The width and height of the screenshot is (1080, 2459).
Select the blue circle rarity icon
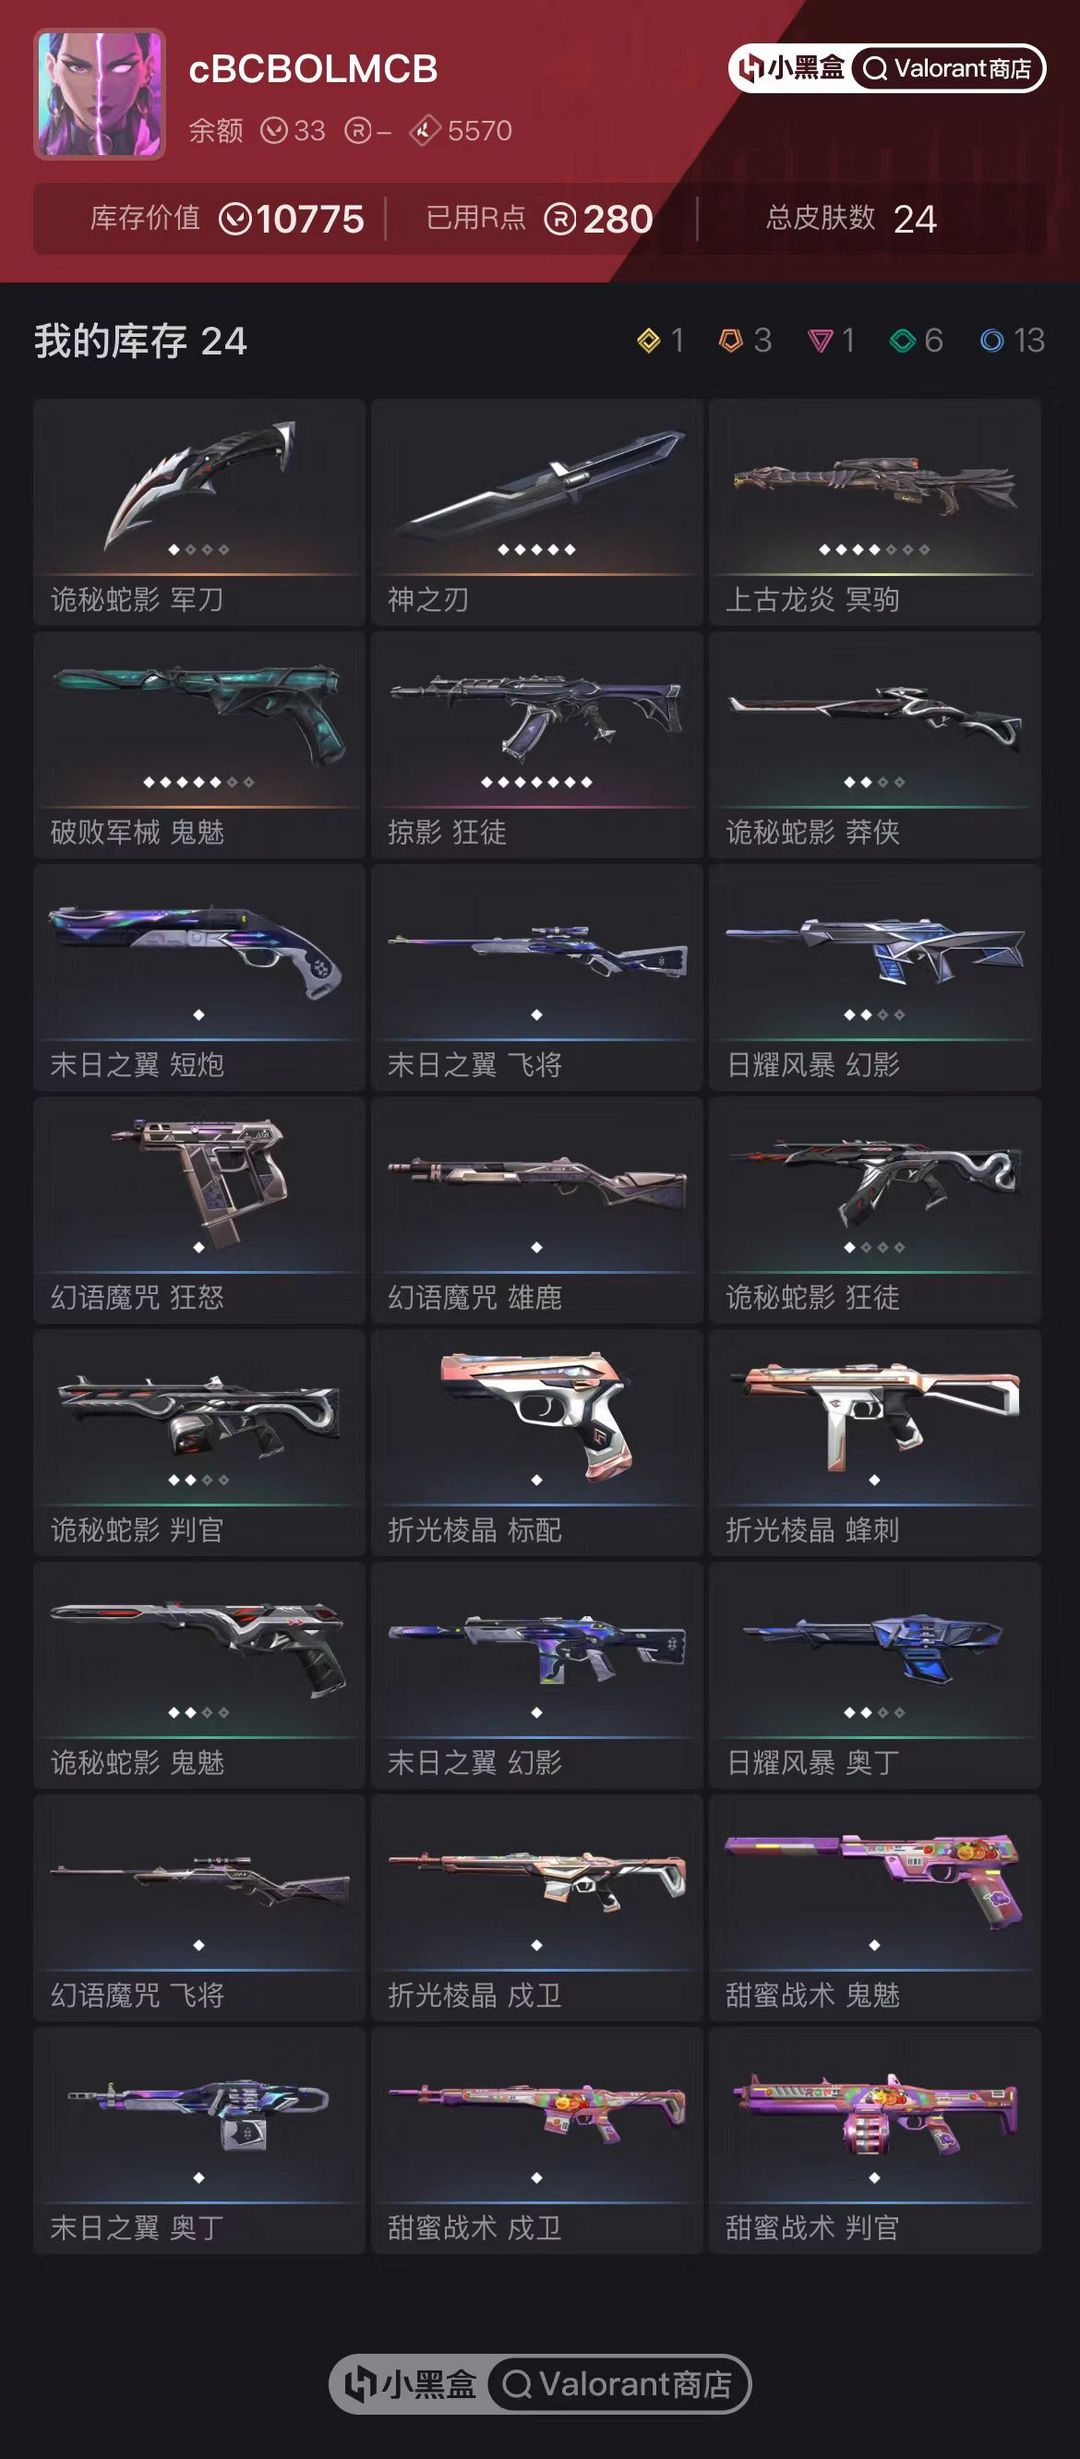pyautogui.click(x=992, y=341)
